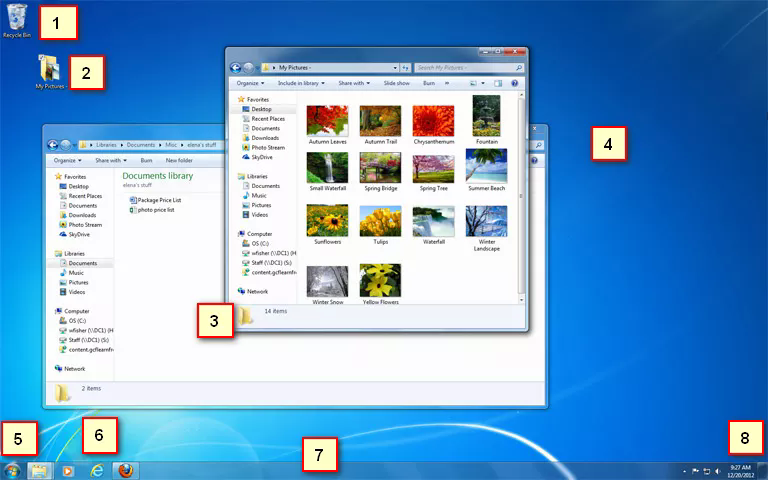Toggle the preview pane in My Pictures
The height and width of the screenshot is (480, 768).
pos(498,83)
